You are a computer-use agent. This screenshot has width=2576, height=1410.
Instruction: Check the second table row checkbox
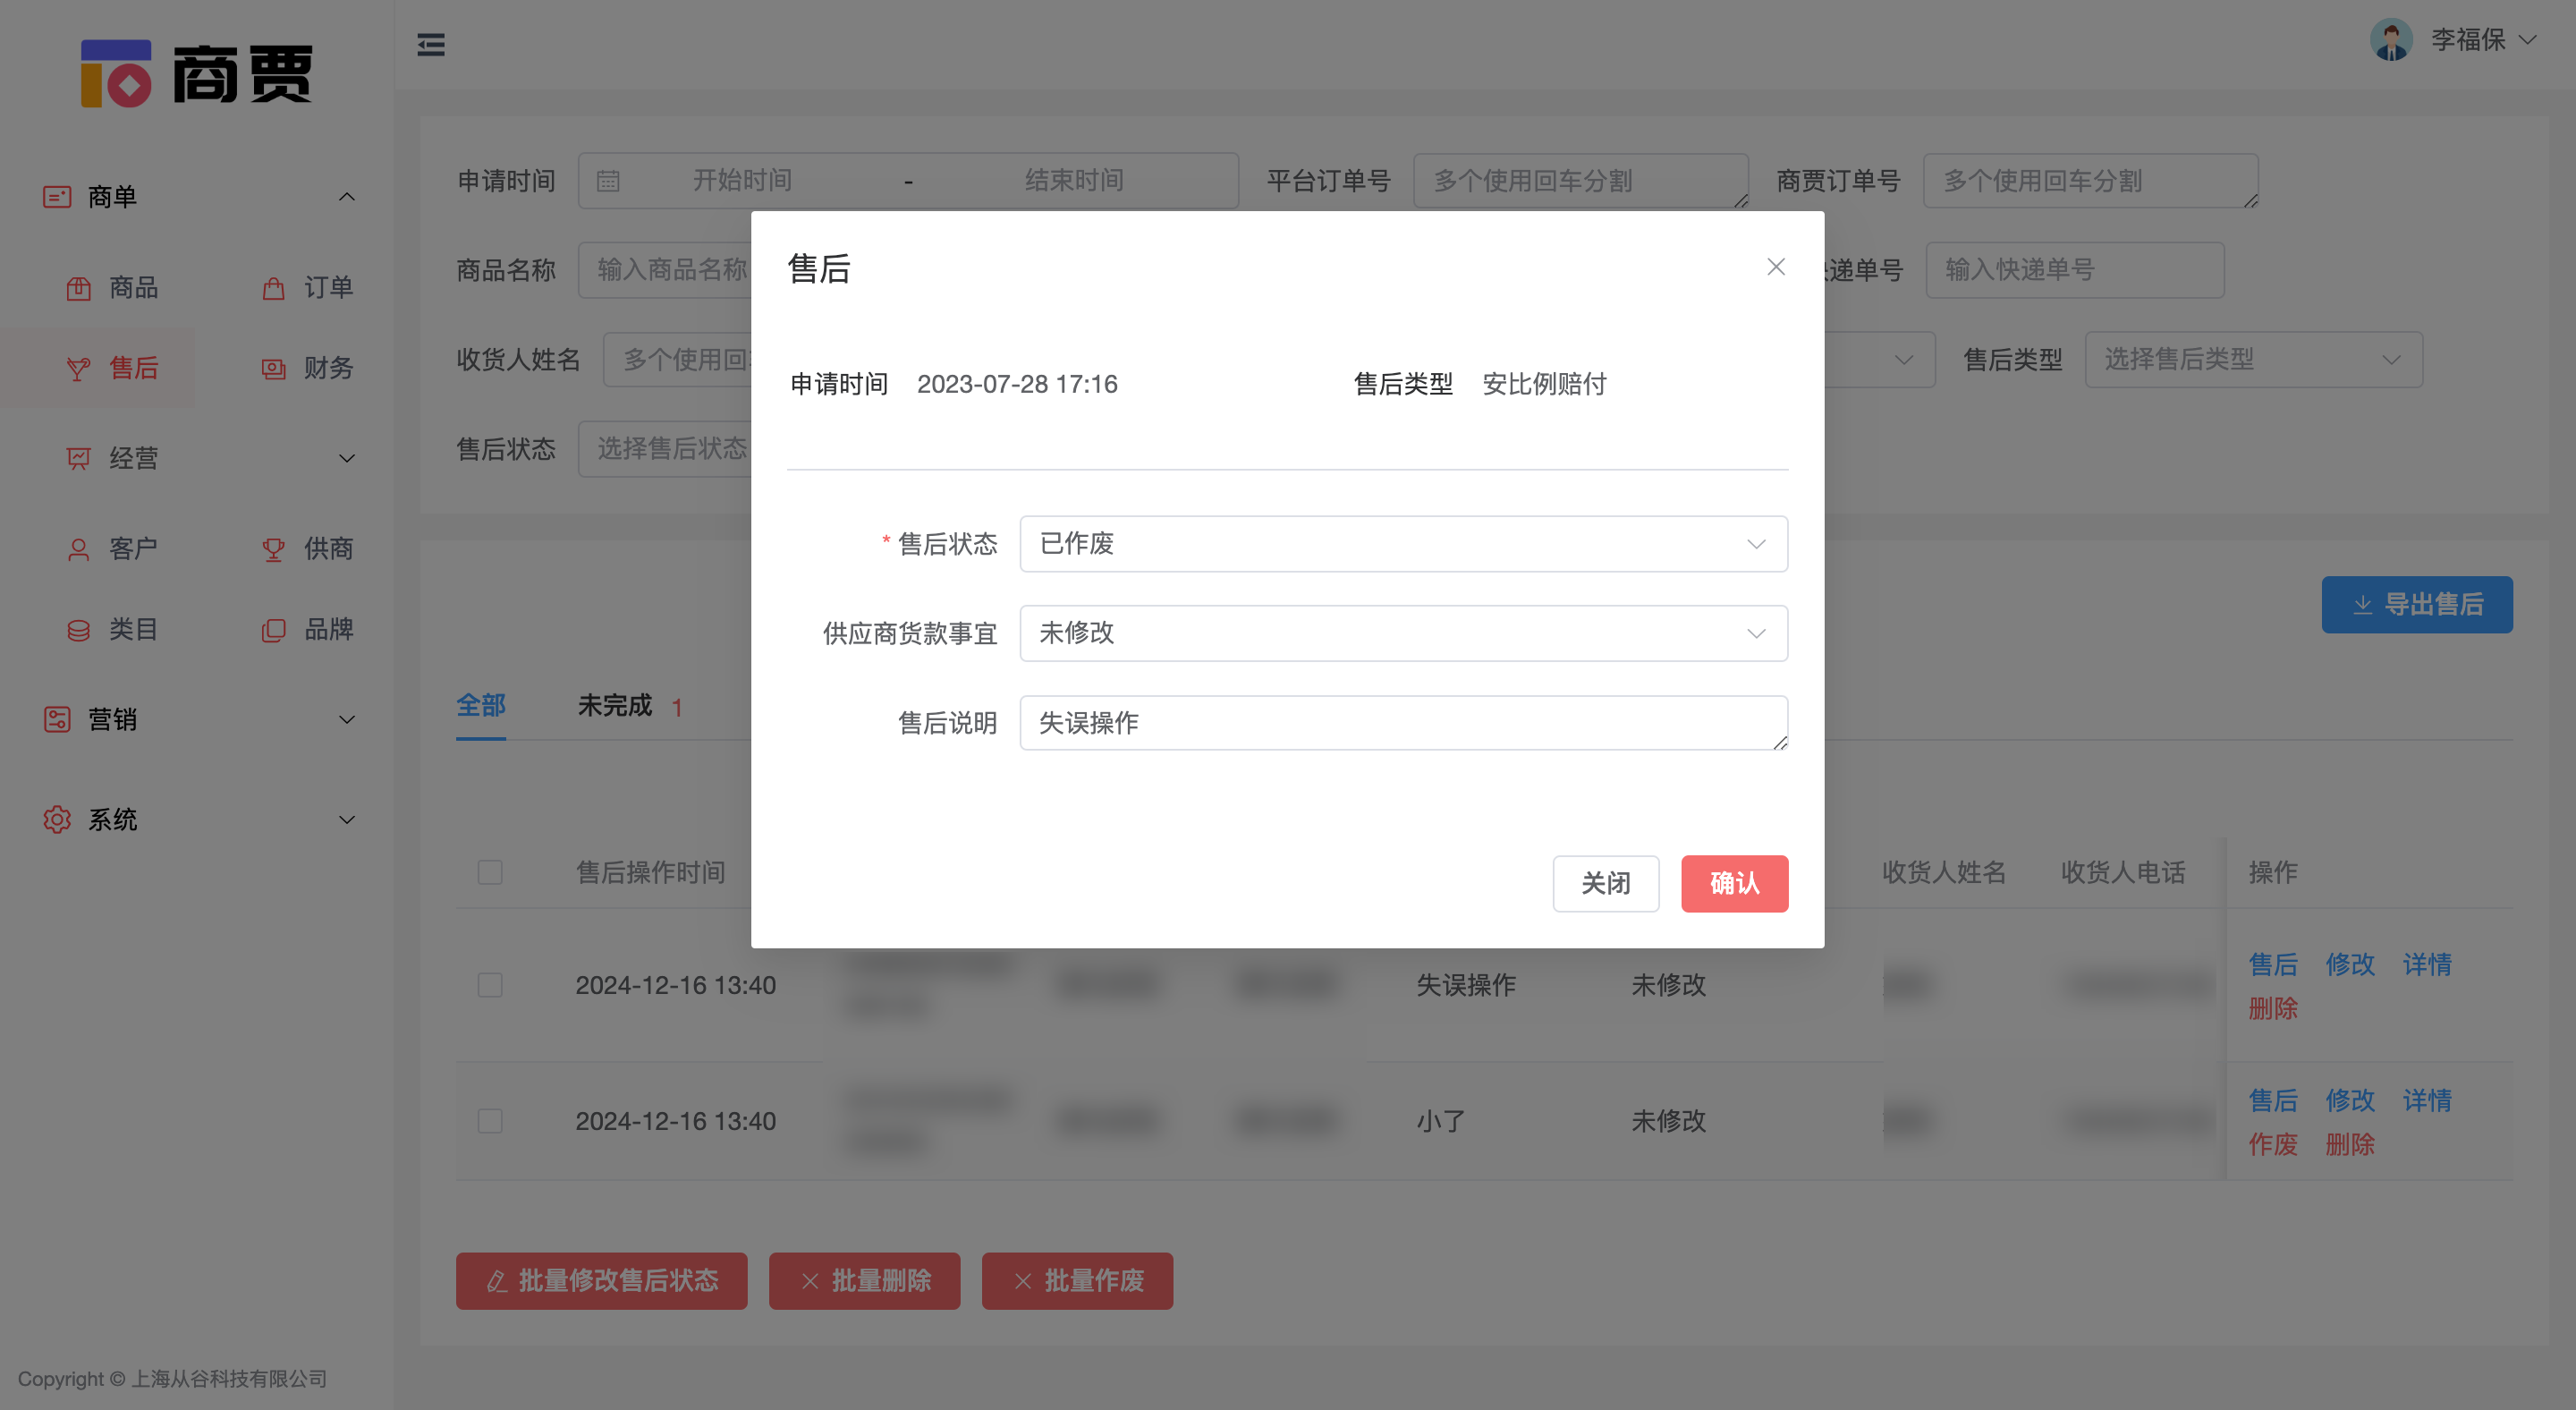[x=490, y=1121]
